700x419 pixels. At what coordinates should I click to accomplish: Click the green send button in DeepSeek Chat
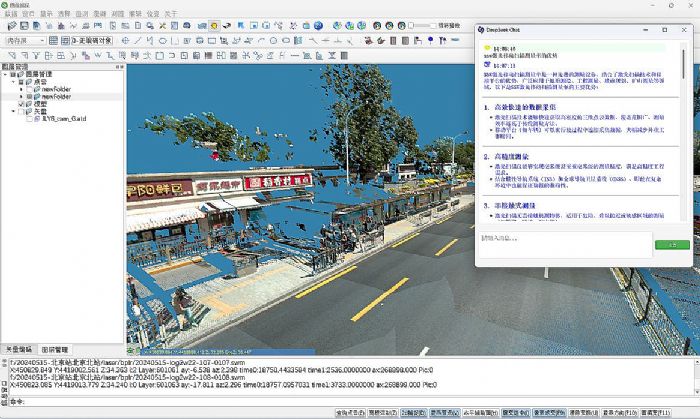pyautogui.click(x=673, y=244)
